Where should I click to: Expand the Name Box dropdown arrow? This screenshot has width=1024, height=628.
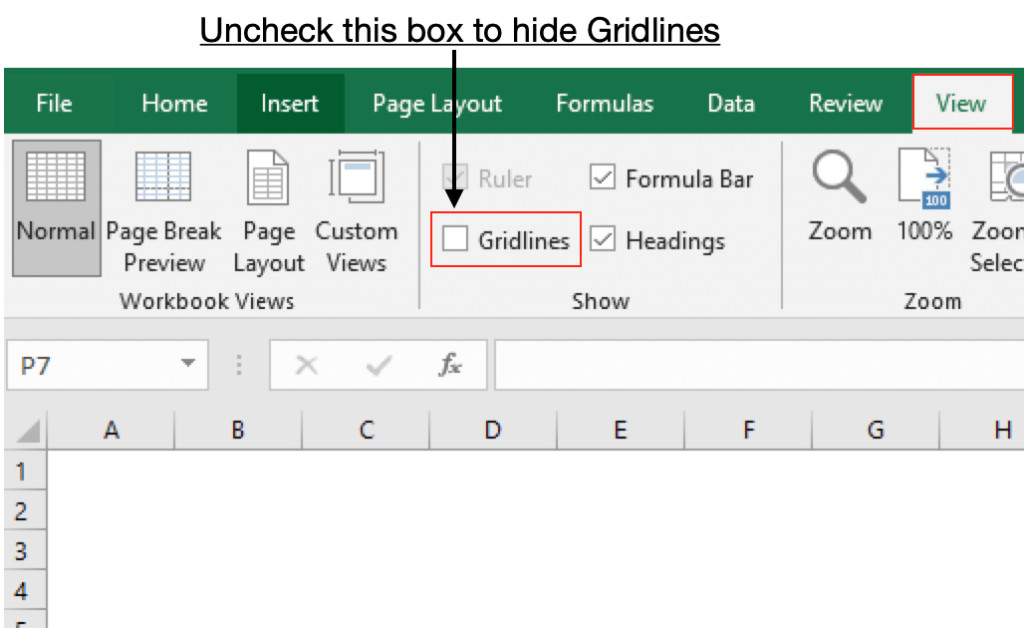coord(188,363)
